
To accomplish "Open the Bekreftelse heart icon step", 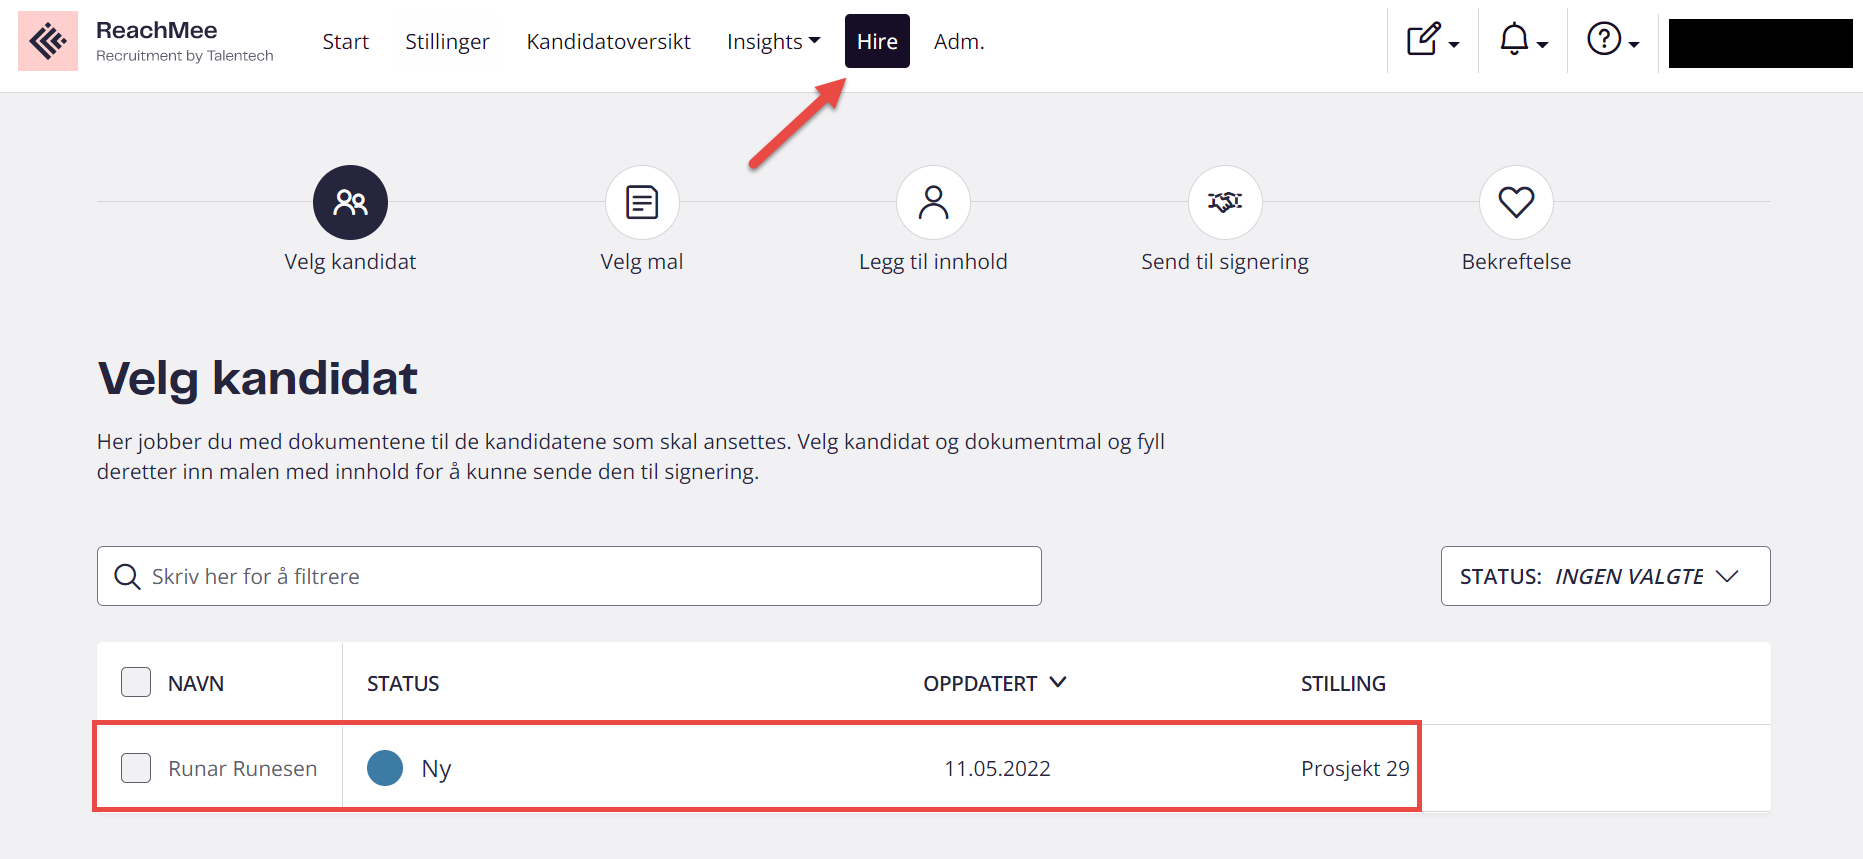I will click(x=1516, y=202).
